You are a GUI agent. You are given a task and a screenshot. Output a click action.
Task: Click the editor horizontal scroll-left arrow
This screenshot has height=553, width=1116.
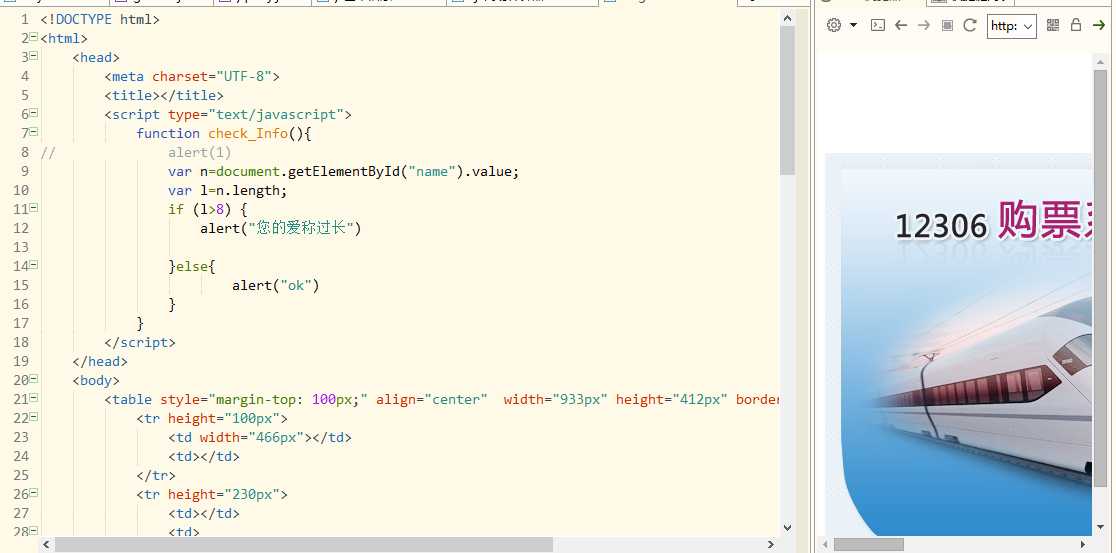click(x=46, y=544)
